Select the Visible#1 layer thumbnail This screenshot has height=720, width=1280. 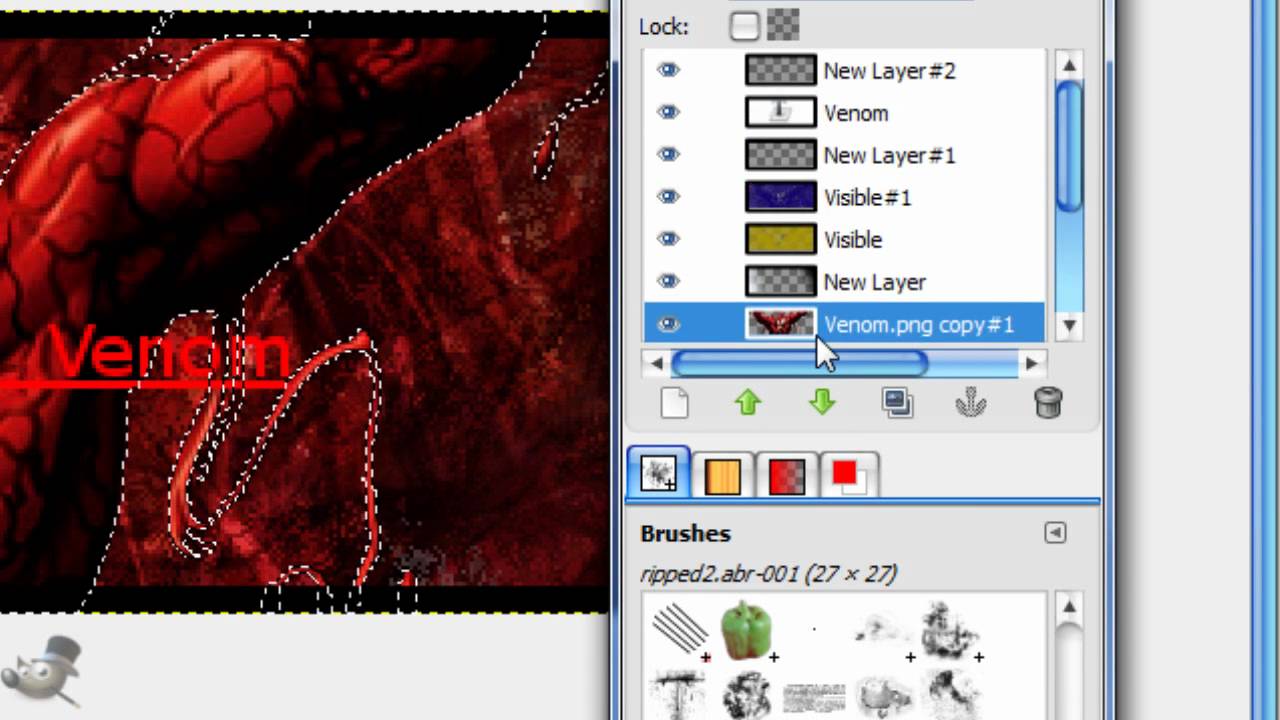pyautogui.click(x=781, y=197)
